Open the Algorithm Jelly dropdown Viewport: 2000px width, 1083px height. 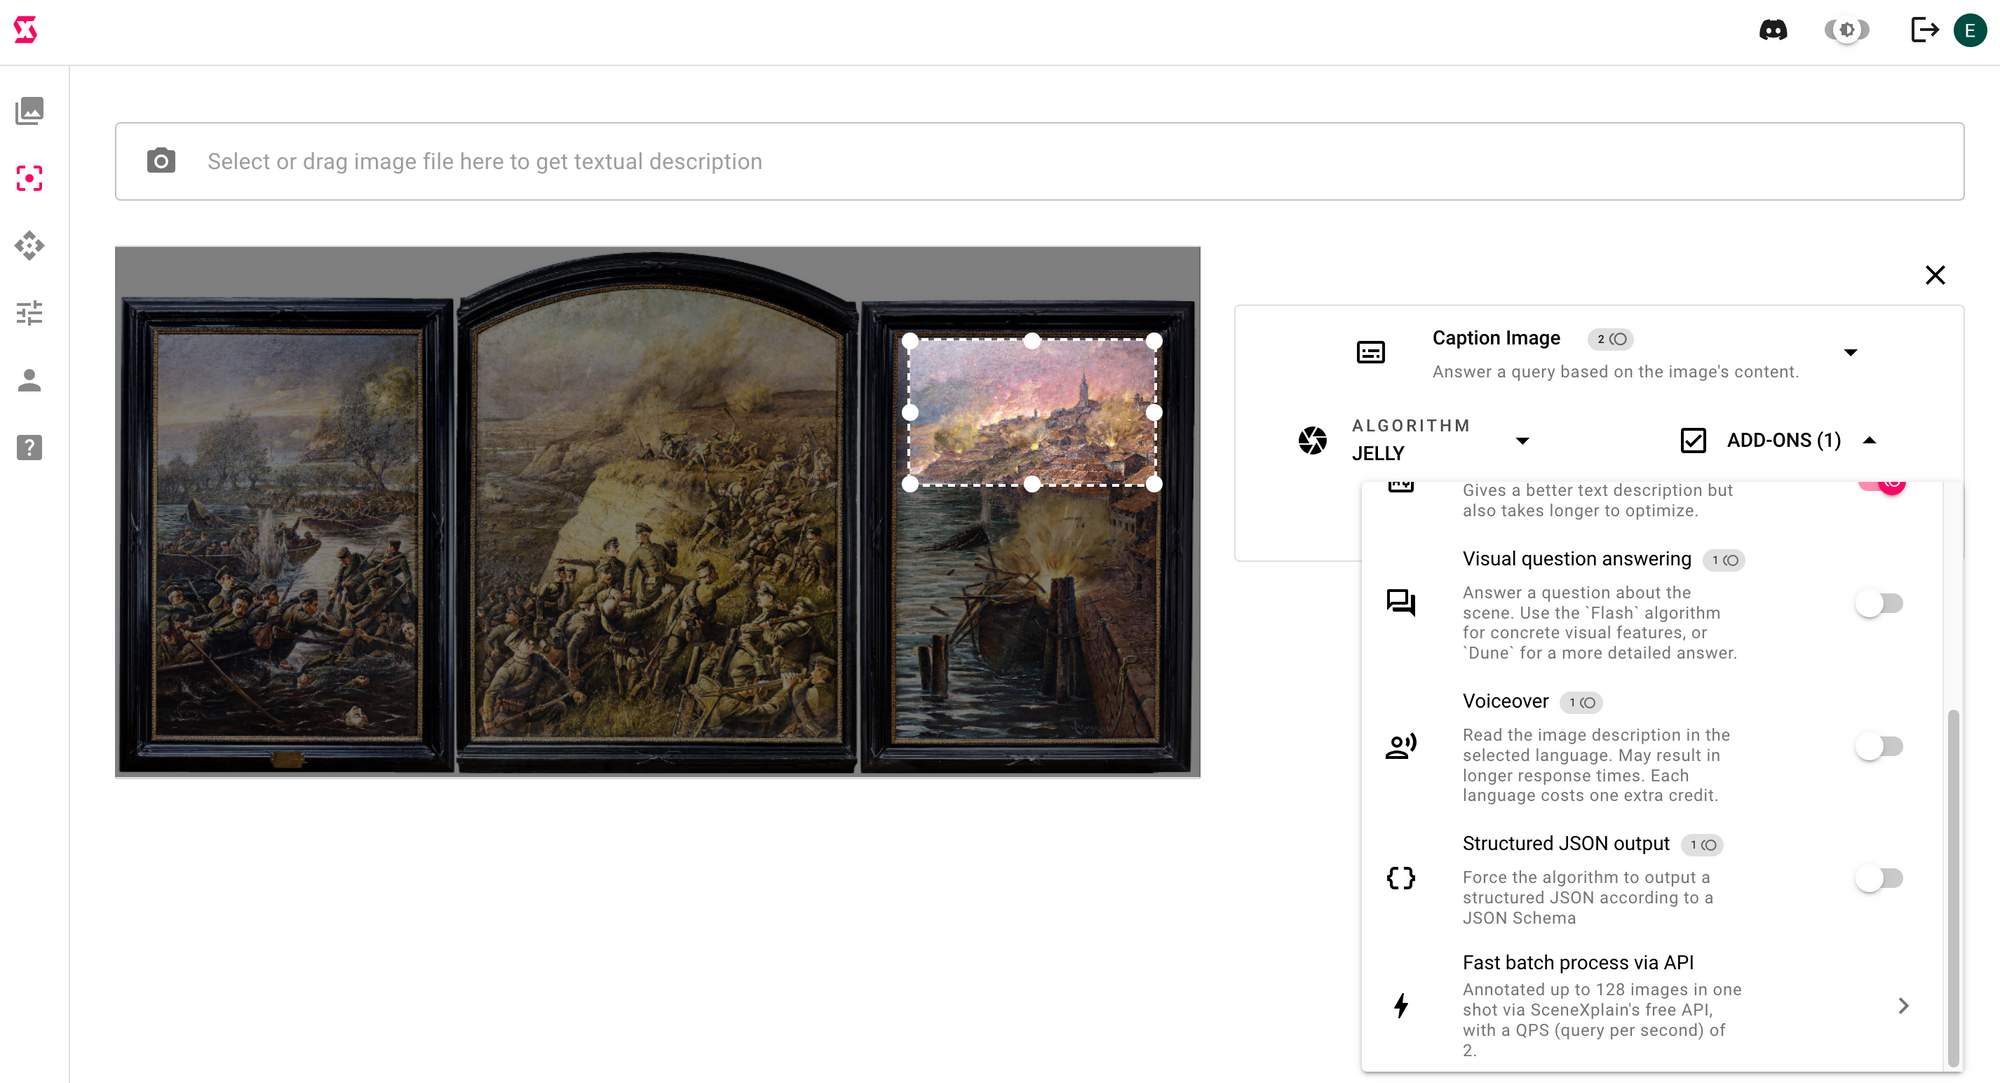(1523, 441)
